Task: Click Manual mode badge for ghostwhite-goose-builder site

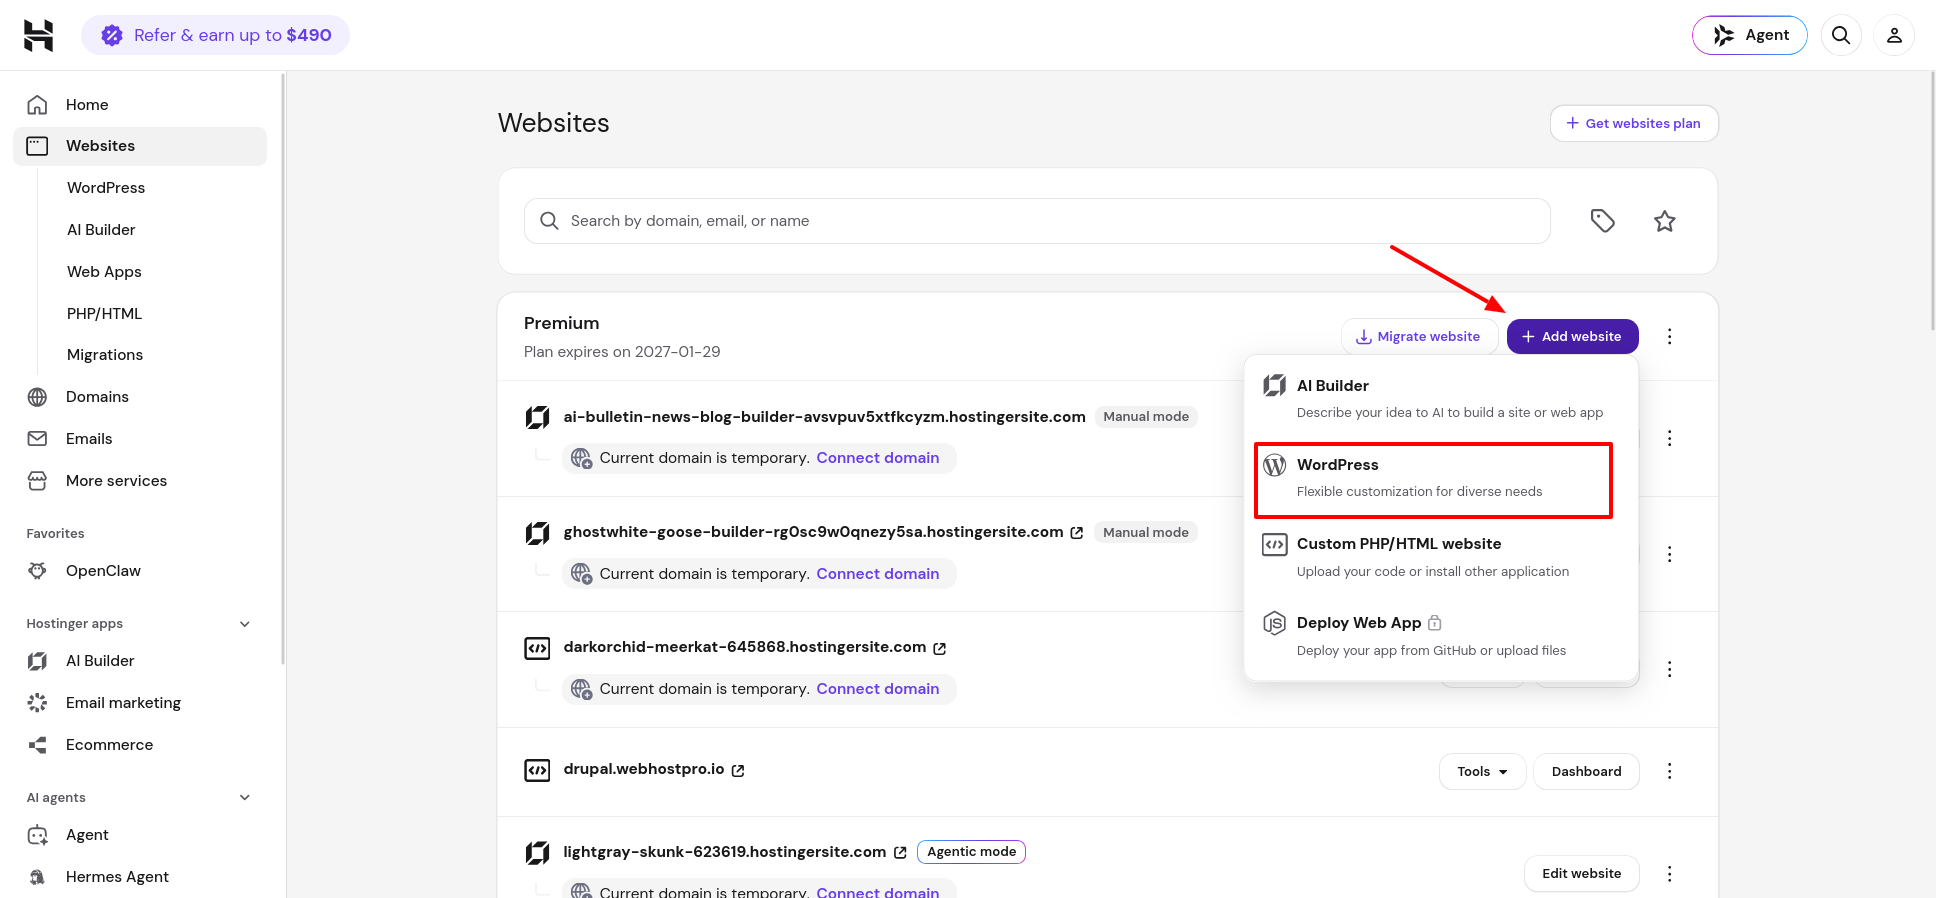Action: [x=1146, y=533]
